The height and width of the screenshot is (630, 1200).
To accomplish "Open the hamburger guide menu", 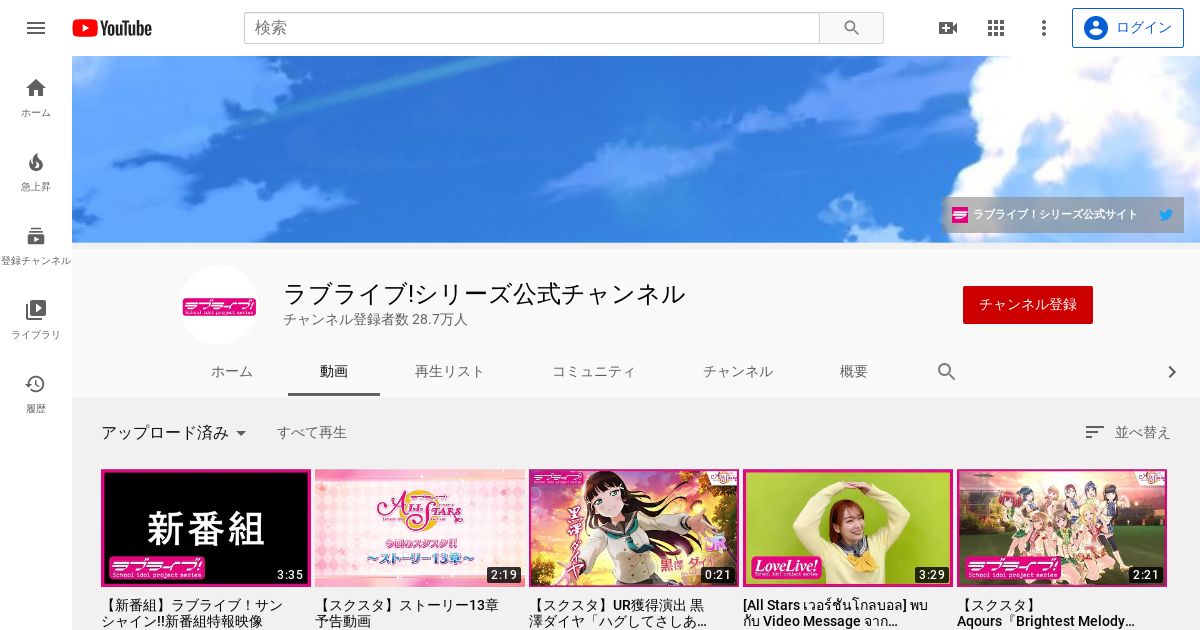I will click(x=36, y=28).
